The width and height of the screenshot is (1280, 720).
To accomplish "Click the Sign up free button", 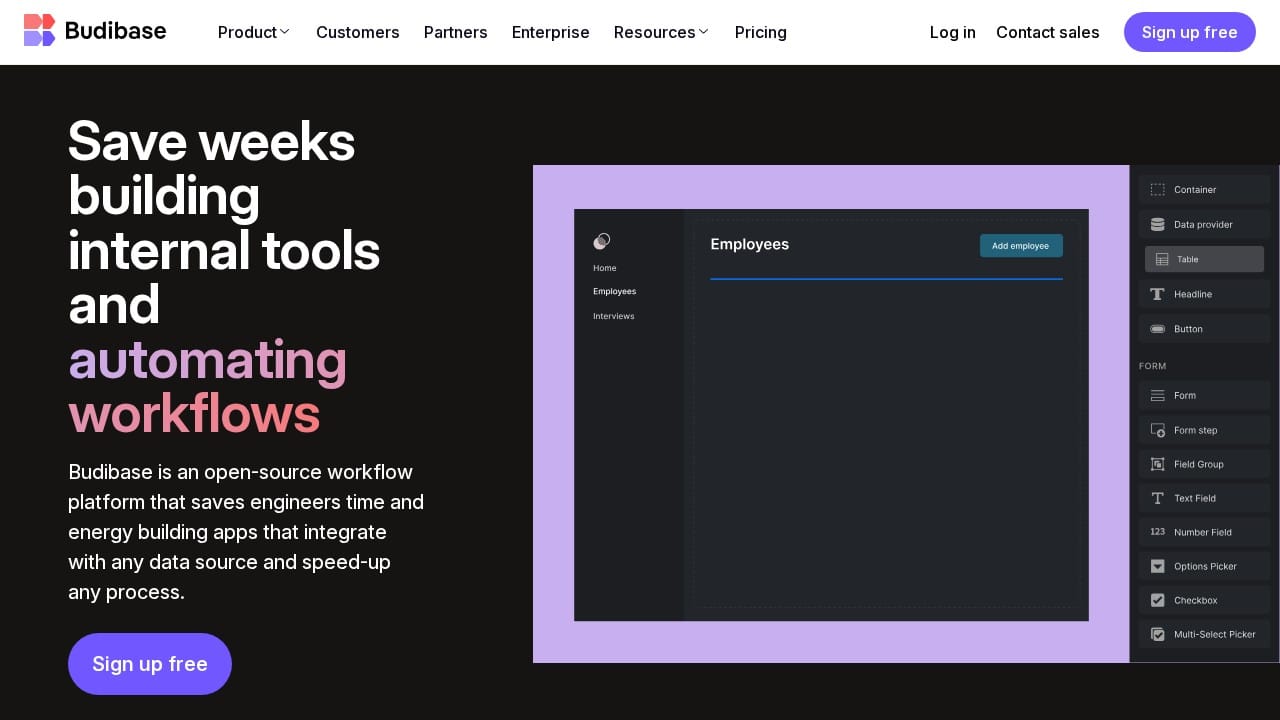I will pos(1190,32).
